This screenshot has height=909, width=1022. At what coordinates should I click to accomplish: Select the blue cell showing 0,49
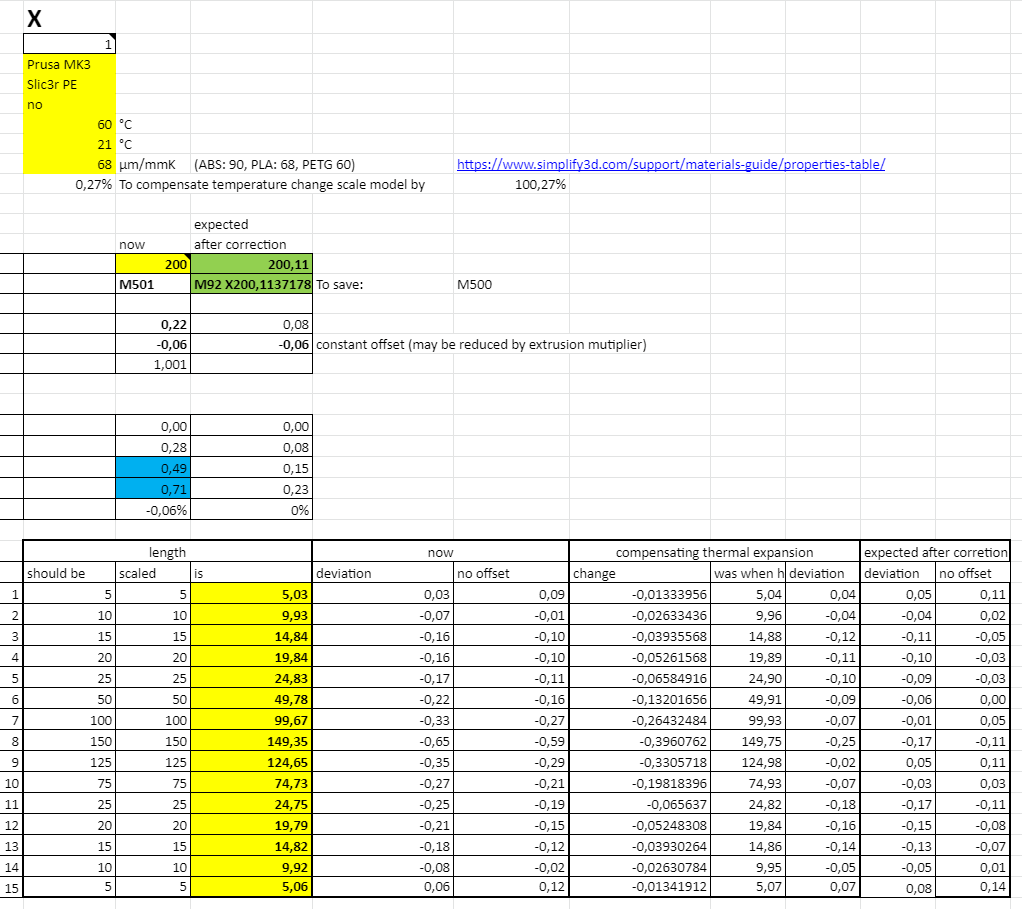coord(153,468)
